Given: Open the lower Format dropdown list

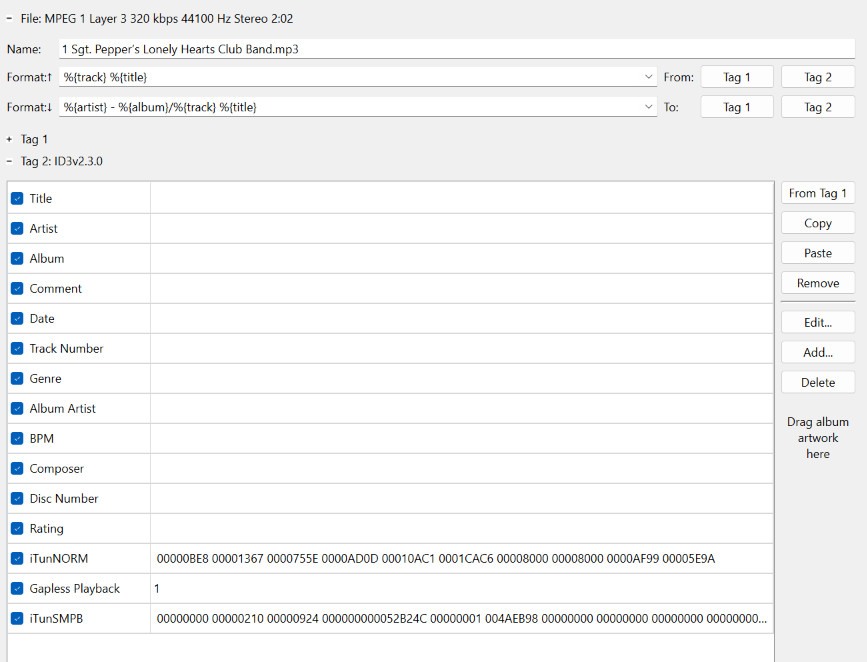Looking at the screenshot, I should tap(649, 107).
